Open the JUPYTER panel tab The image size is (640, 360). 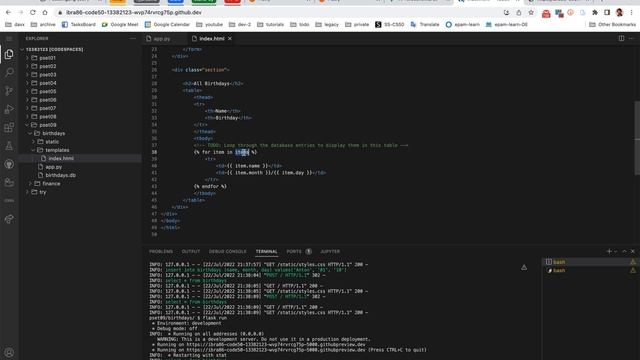click(330, 251)
